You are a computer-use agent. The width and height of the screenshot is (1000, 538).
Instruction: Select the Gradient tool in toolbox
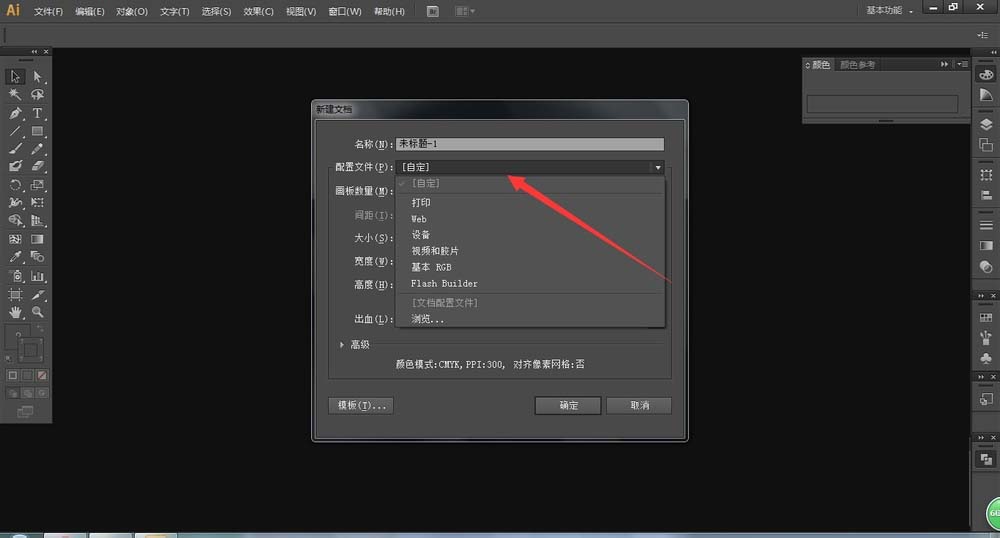[38, 239]
